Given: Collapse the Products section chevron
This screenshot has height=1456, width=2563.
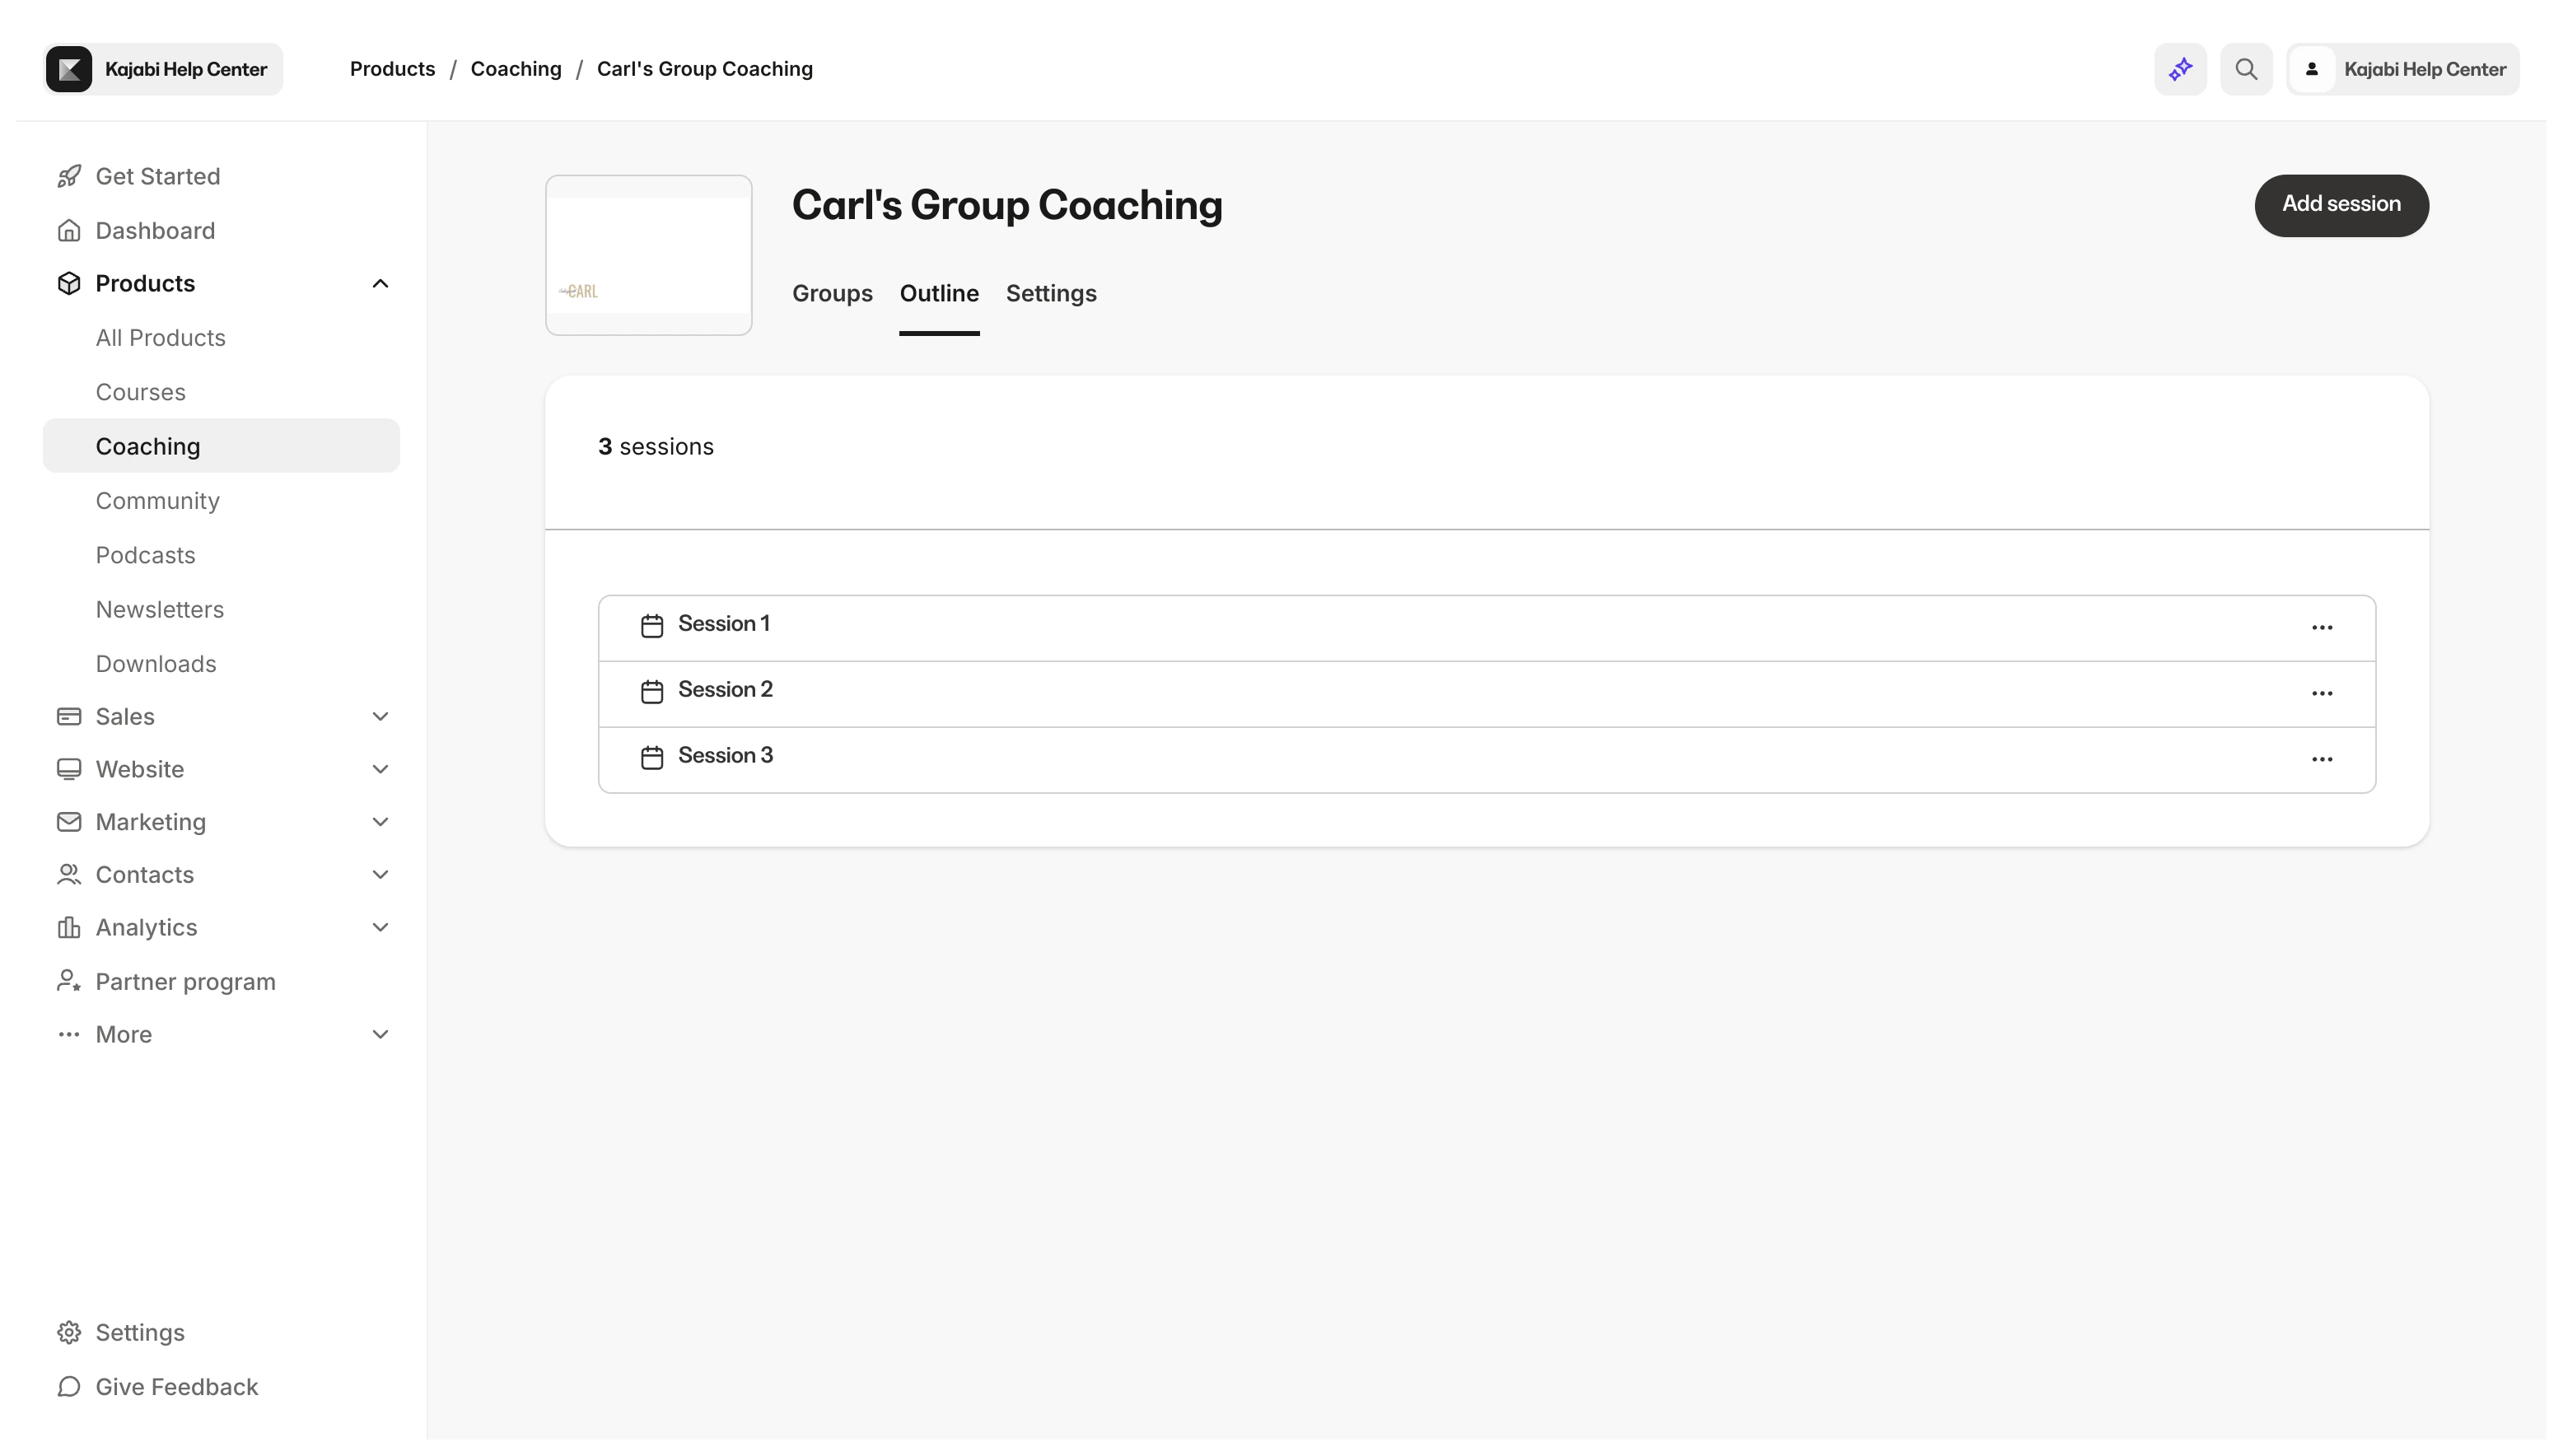Looking at the screenshot, I should click(x=380, y=283).
